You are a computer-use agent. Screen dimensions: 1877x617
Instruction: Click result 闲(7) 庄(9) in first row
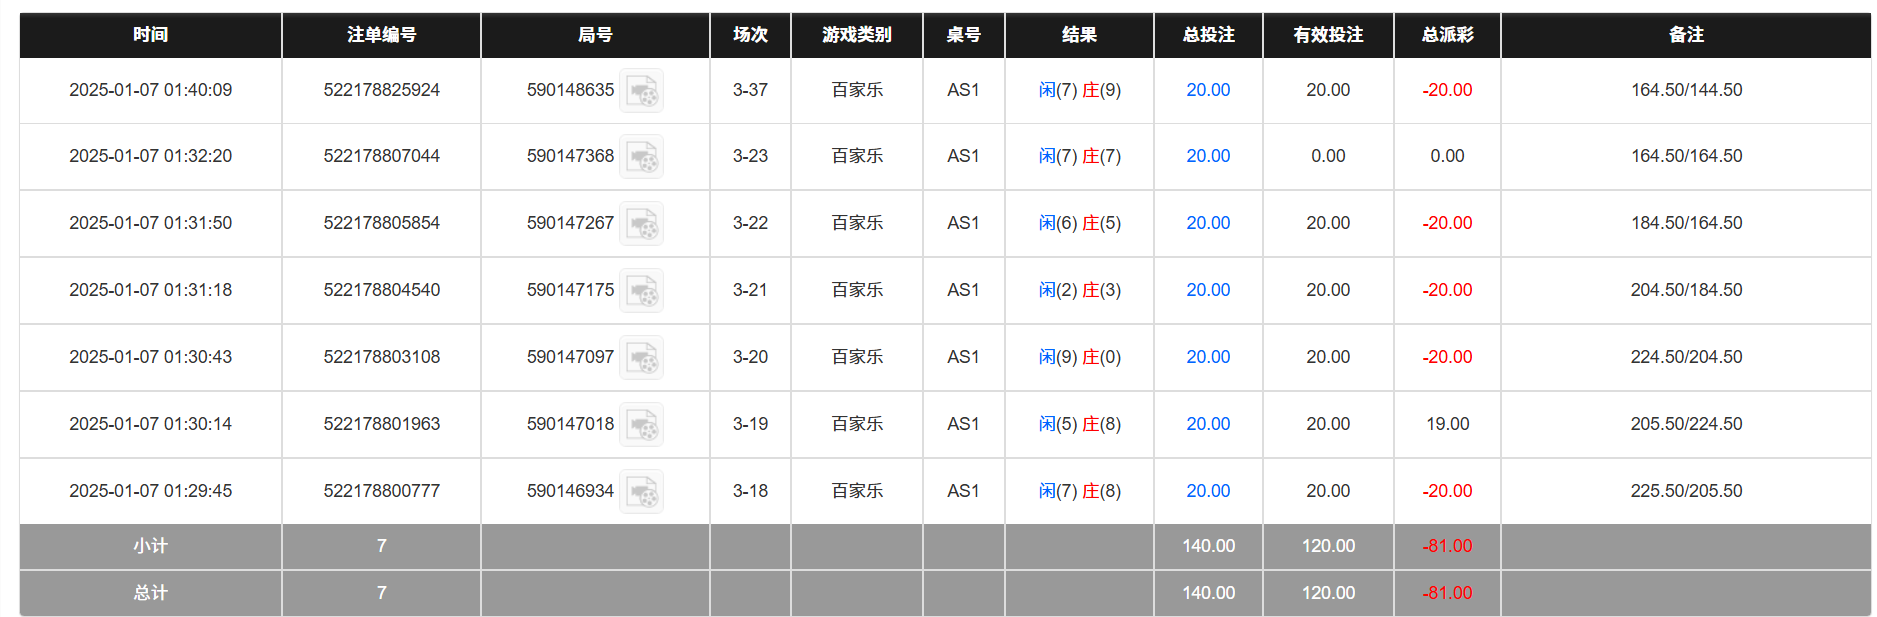coord(1079,90)
